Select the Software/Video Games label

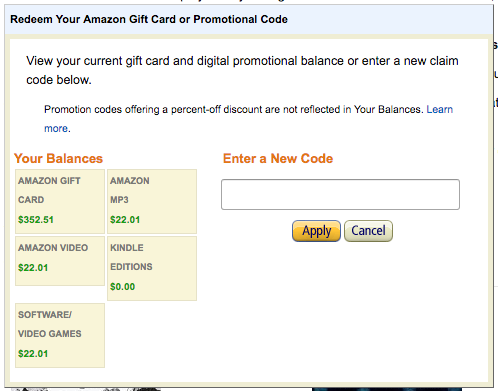[x=50, y=324]
